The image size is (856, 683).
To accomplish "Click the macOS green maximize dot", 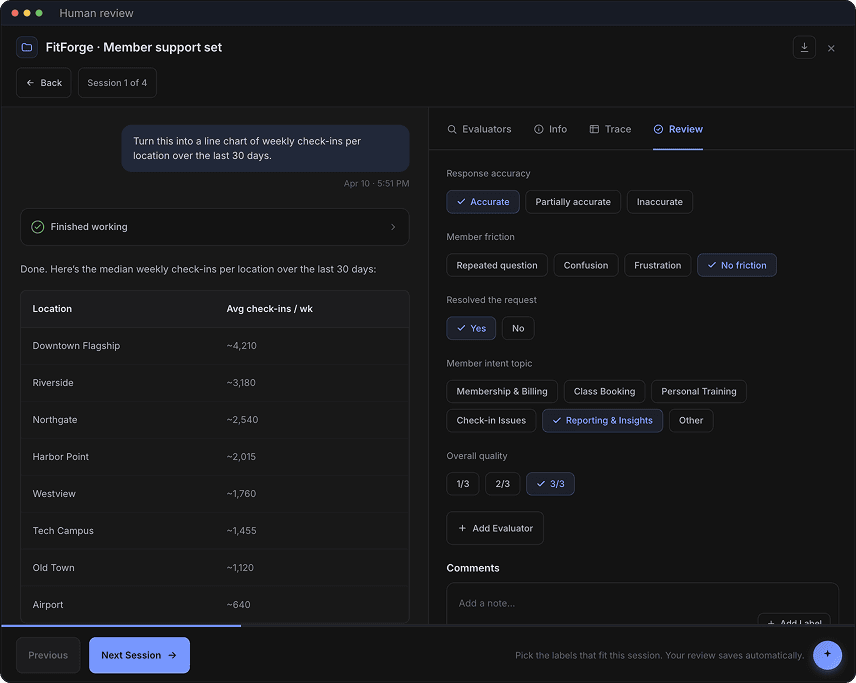I will click(39, 13).
